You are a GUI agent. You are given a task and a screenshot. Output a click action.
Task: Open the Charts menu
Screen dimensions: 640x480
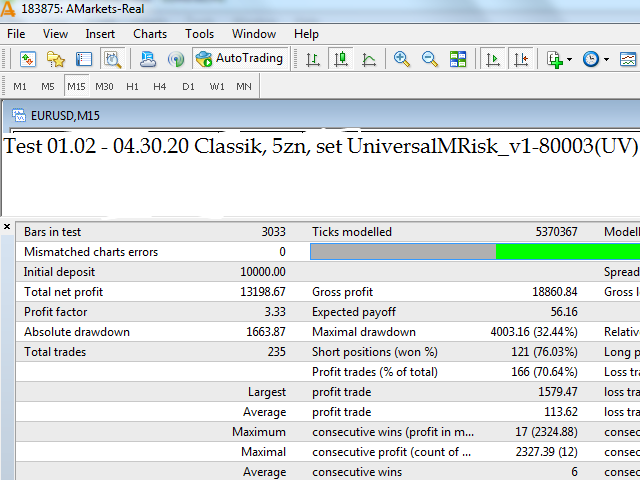pos(150,34)
